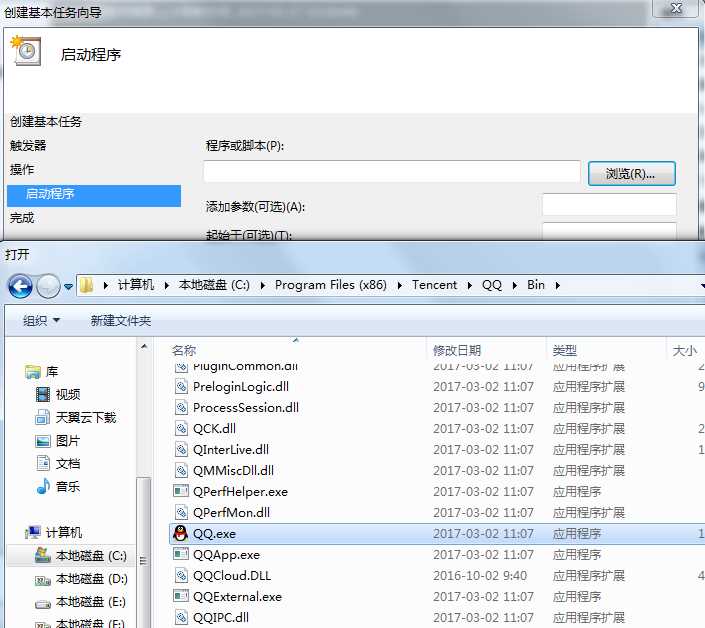Expand the arrow after Tencent in breadcrumb

pos(469,285)
